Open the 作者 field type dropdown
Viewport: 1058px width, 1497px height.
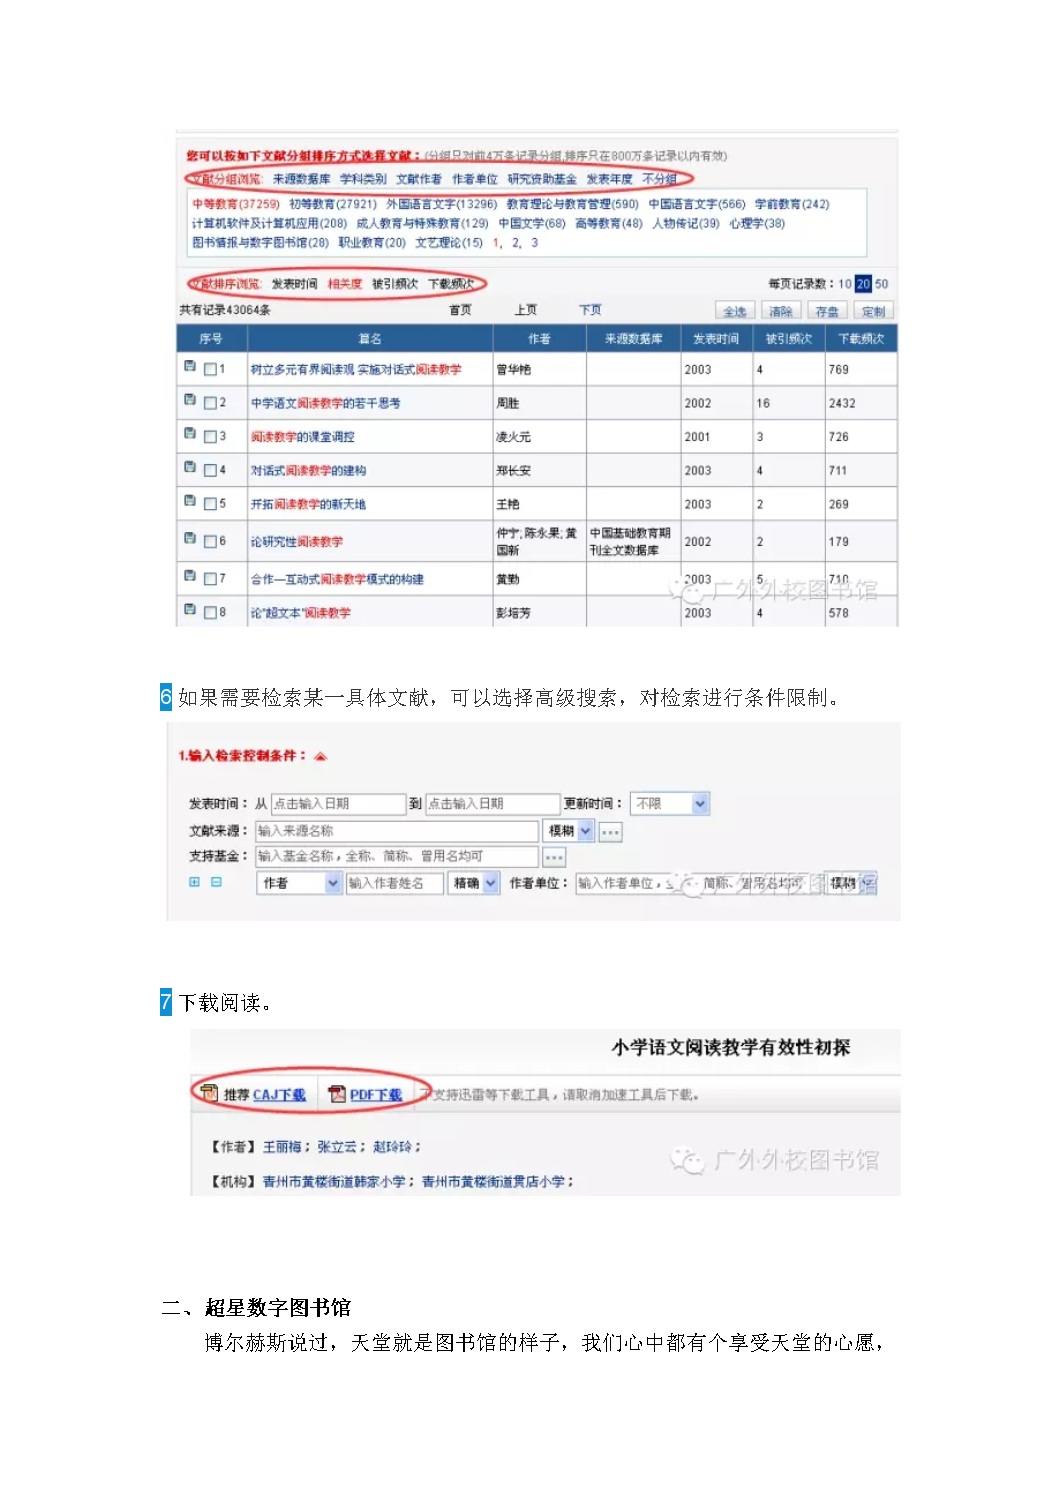(x=333, y=883)
